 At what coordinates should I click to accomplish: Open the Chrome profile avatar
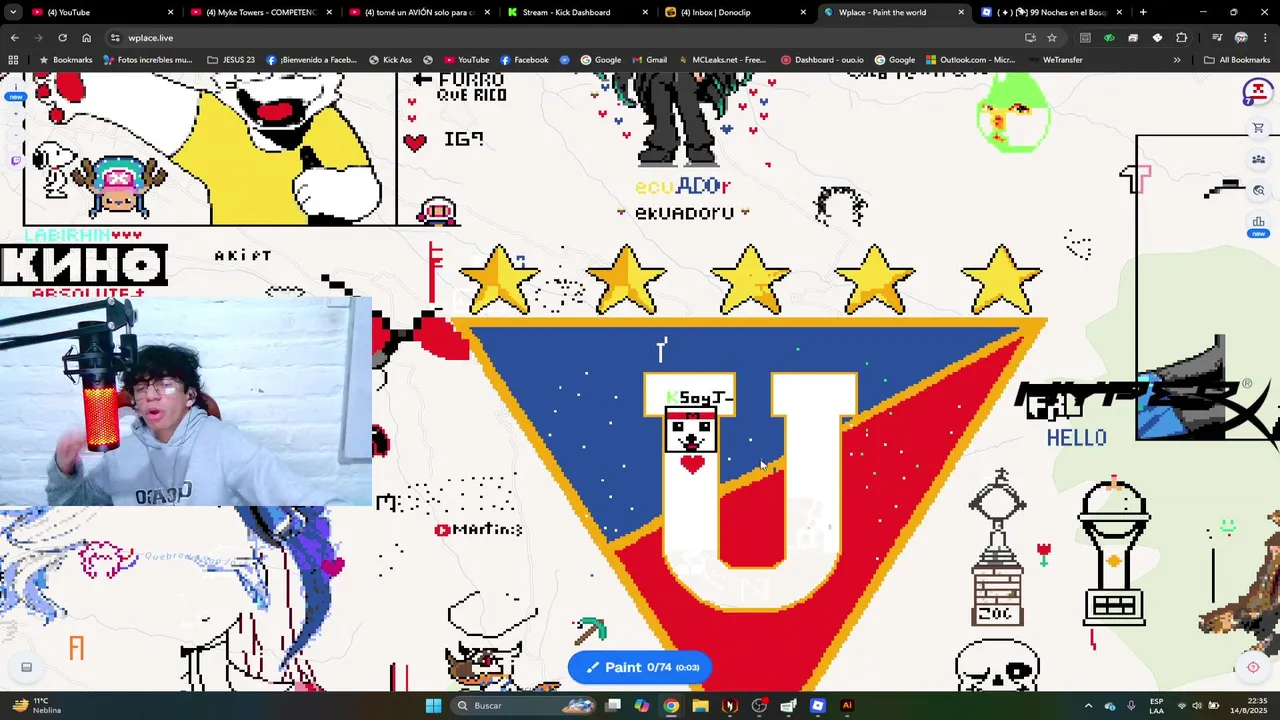tap(1241, 38)
